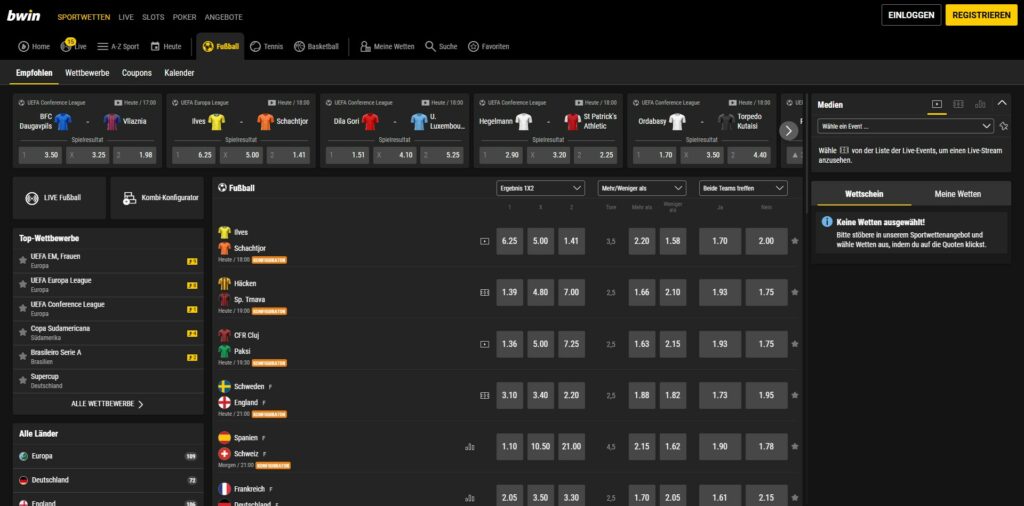Image resolution: width=1024 pixels, height=506 pixels.
Task: Select the Basketball sport icon
Action: click(x=316, y=46)
